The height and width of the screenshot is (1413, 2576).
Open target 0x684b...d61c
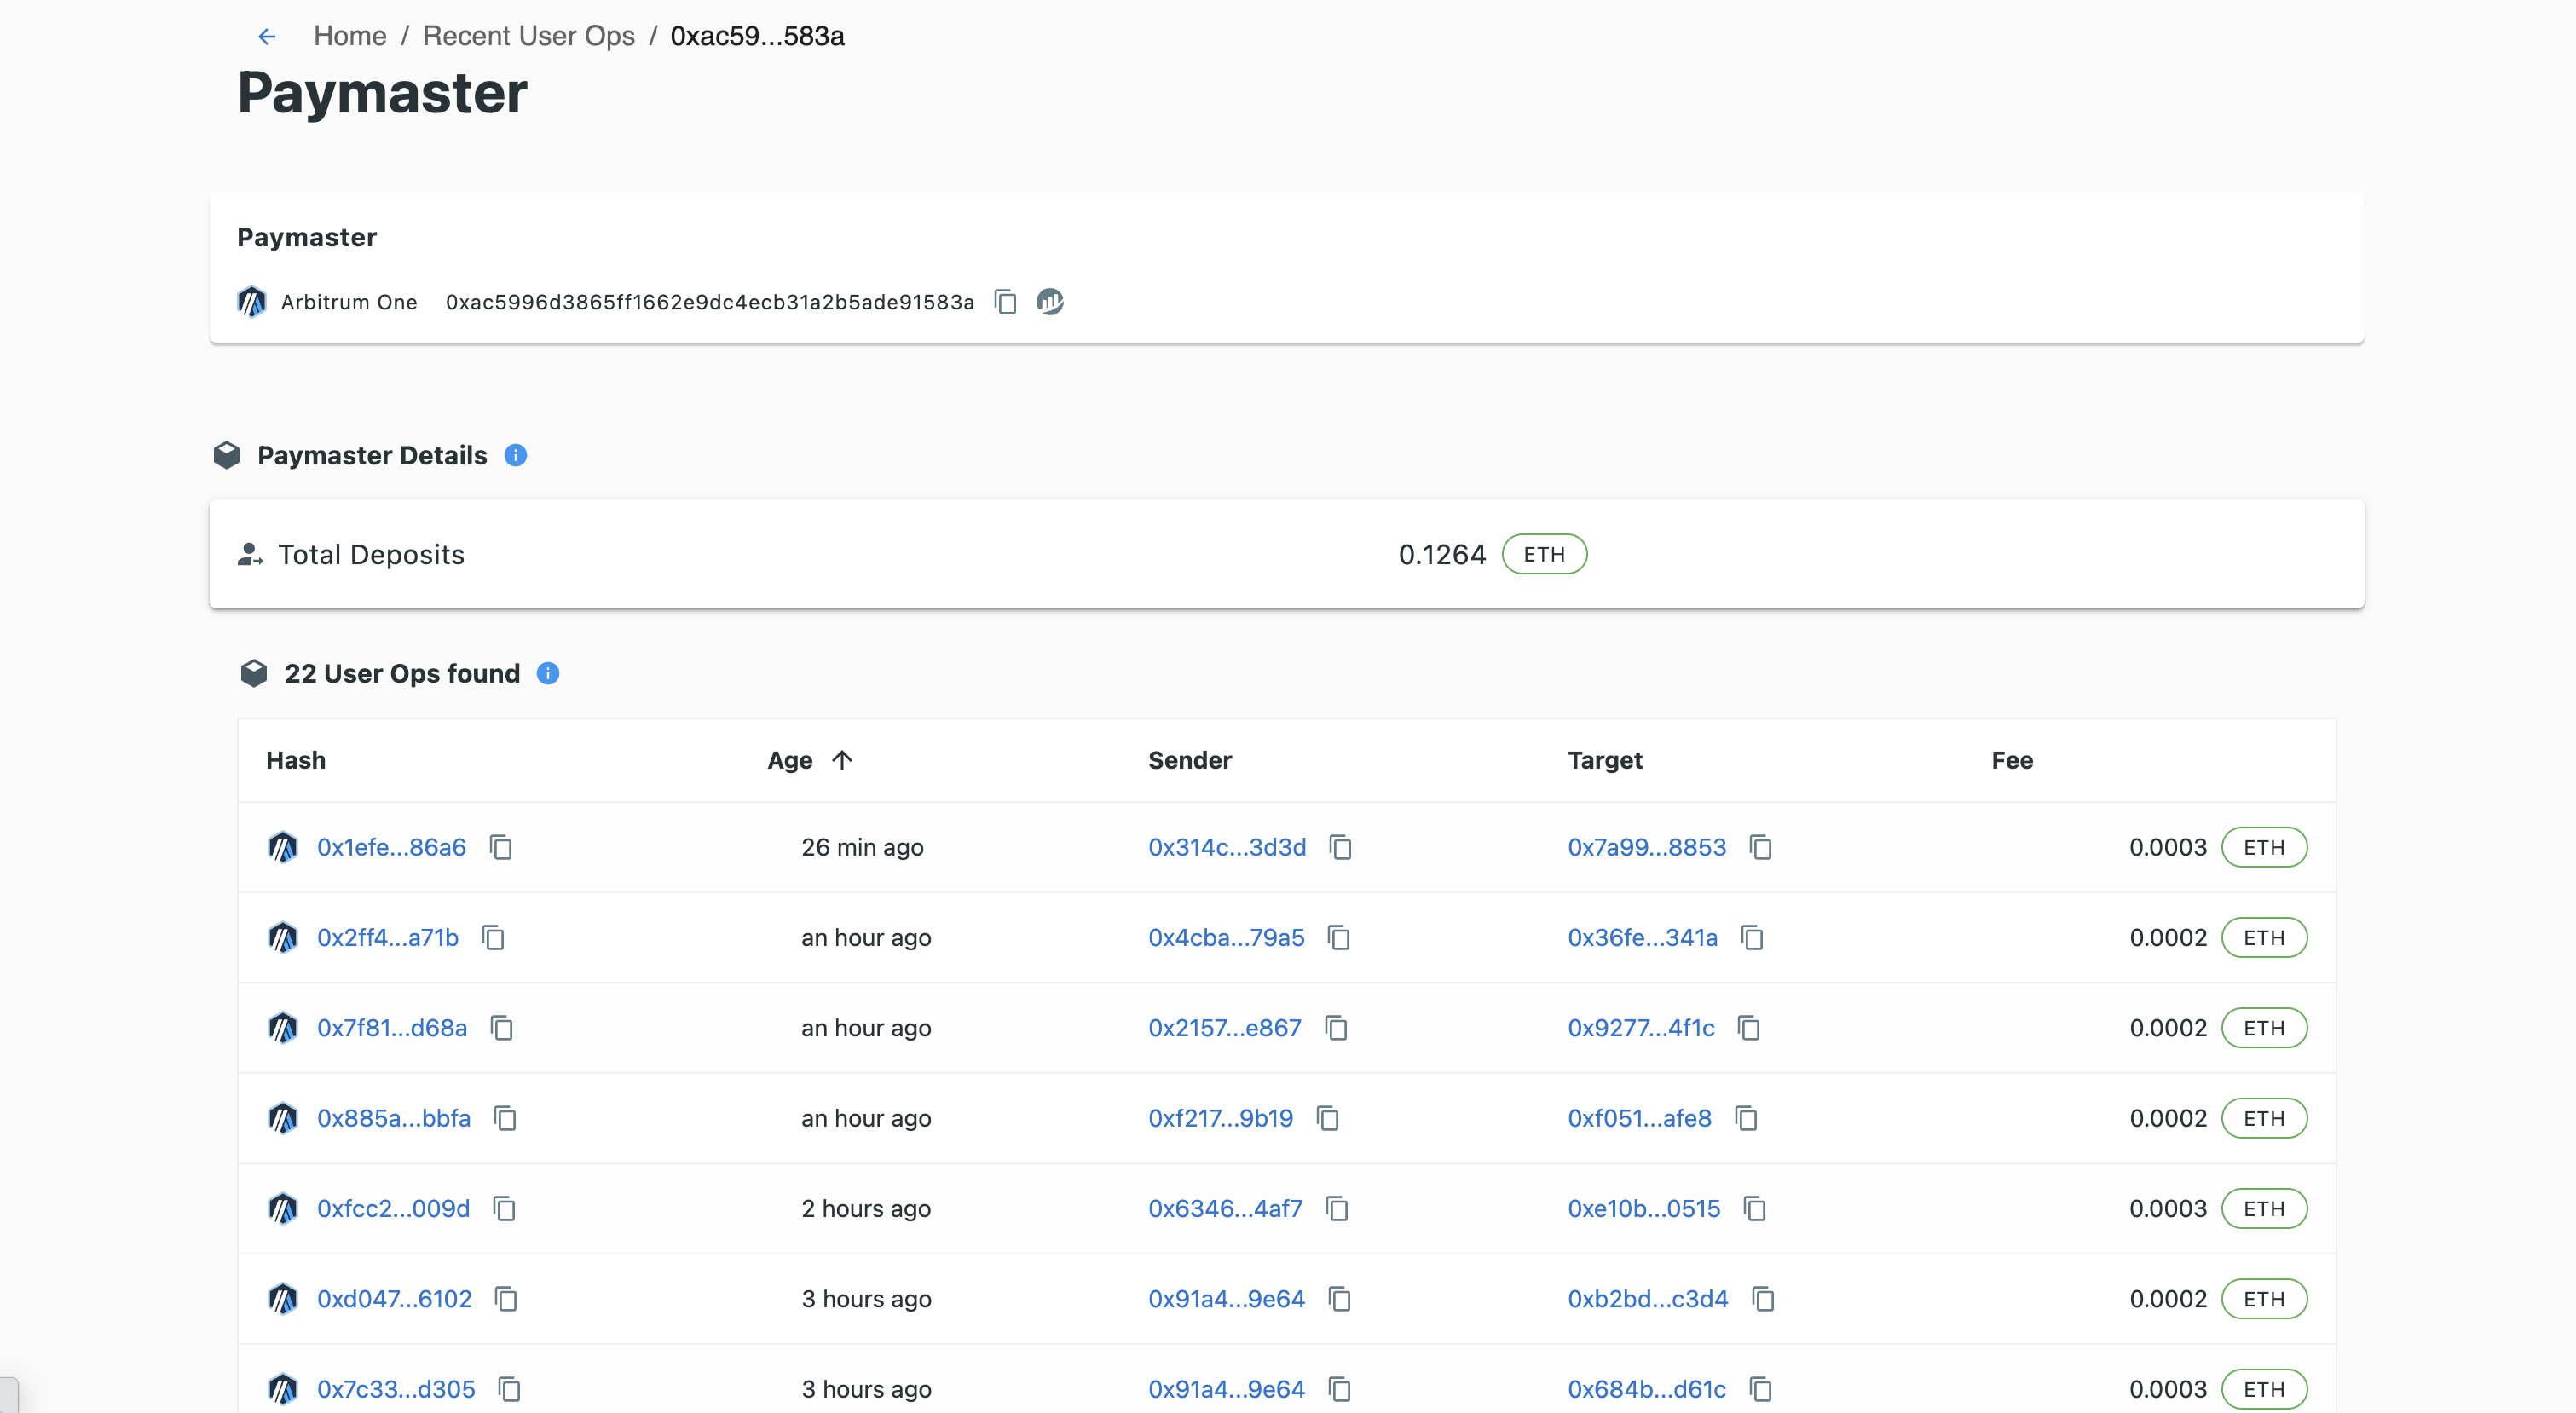pos(1647,1390)
